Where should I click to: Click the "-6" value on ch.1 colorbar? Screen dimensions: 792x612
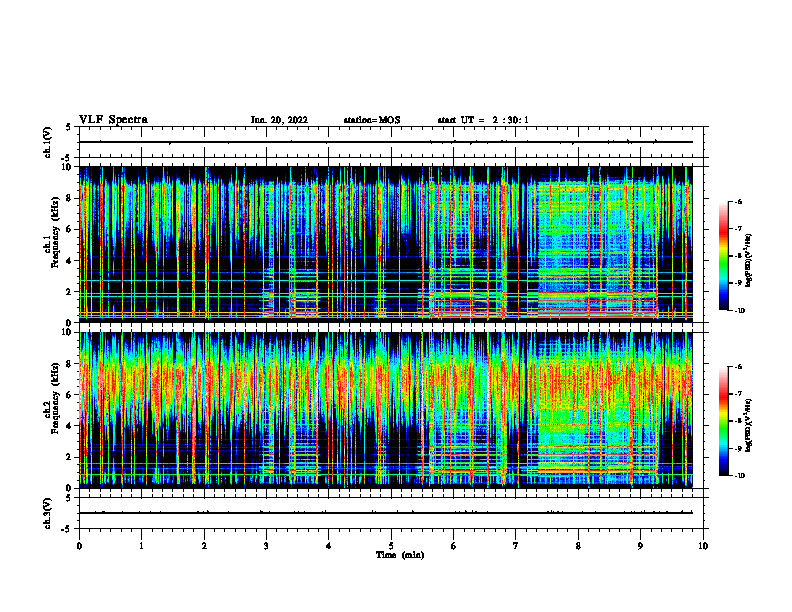(738, 202)
